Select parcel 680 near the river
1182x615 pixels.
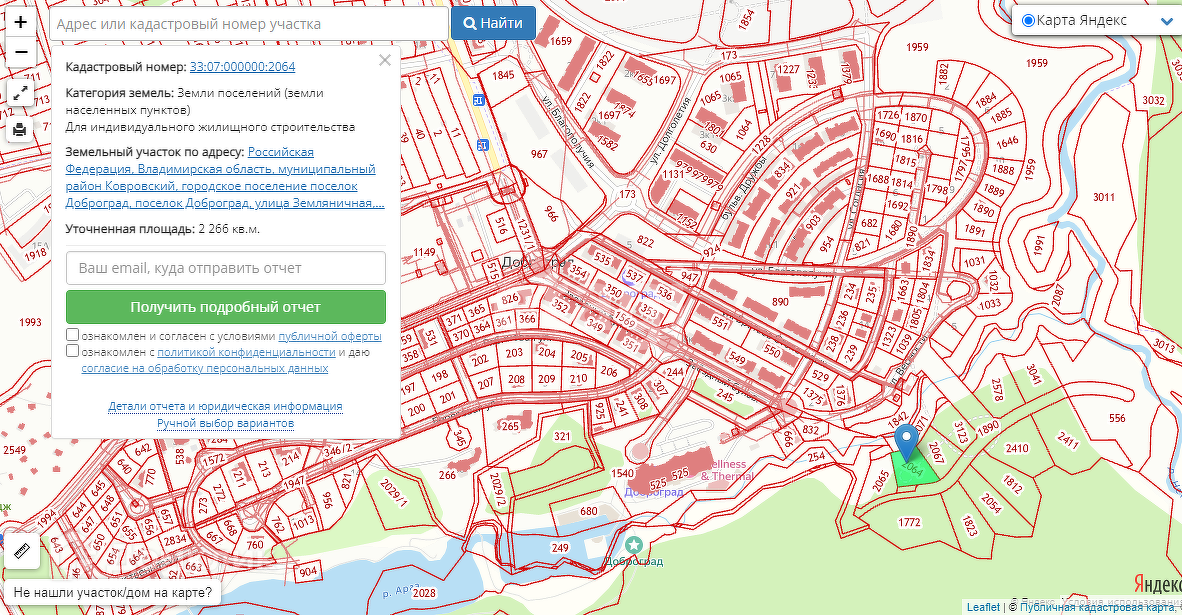(x=589, y=511)
